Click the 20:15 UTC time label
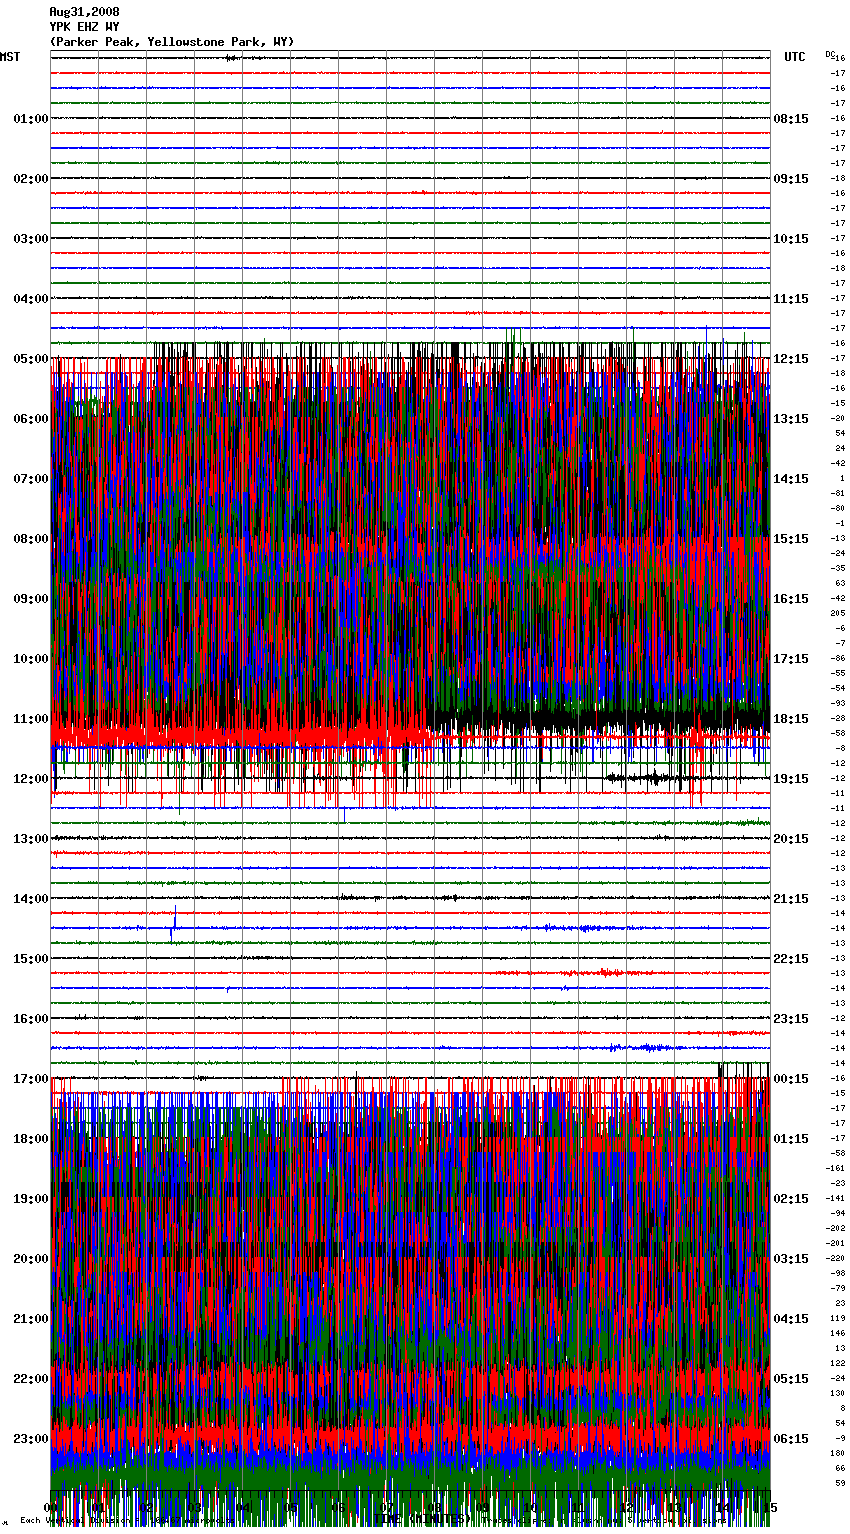This screenshot has width=850, height=1534. (x=791, y=839)
